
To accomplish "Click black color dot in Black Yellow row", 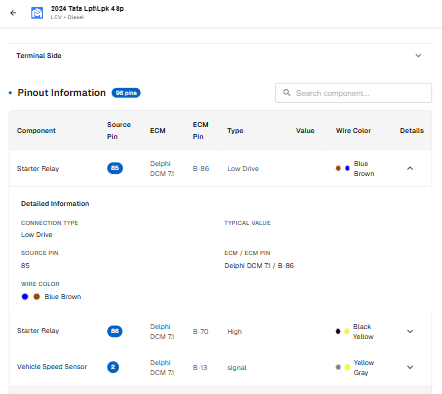I will click(338, 331).
